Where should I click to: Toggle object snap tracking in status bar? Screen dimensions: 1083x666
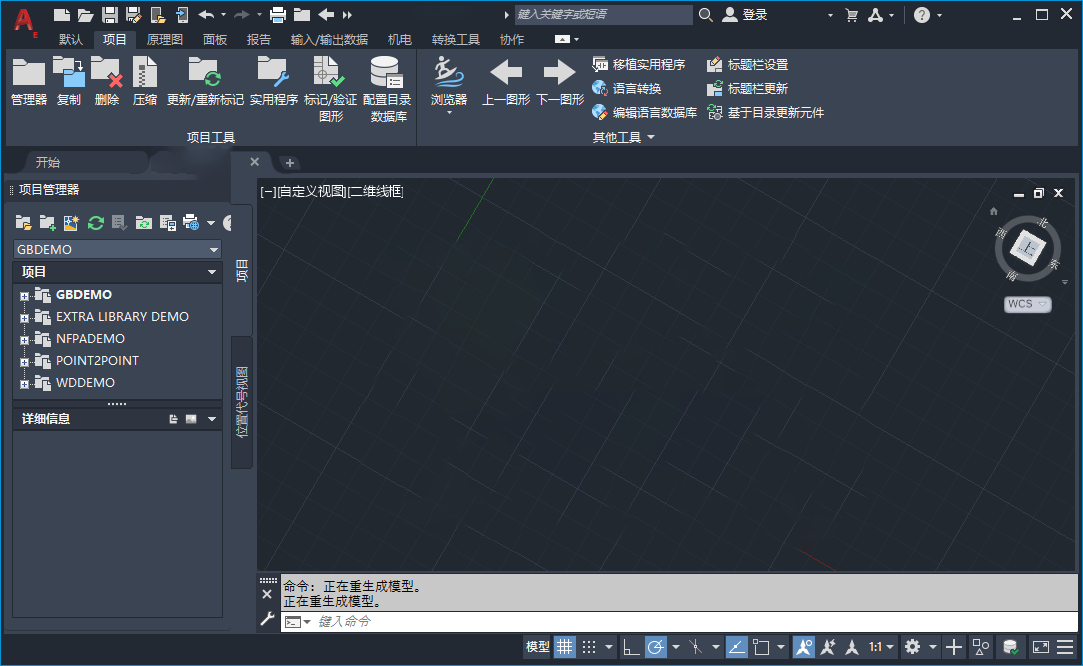[x=736, y=647]
